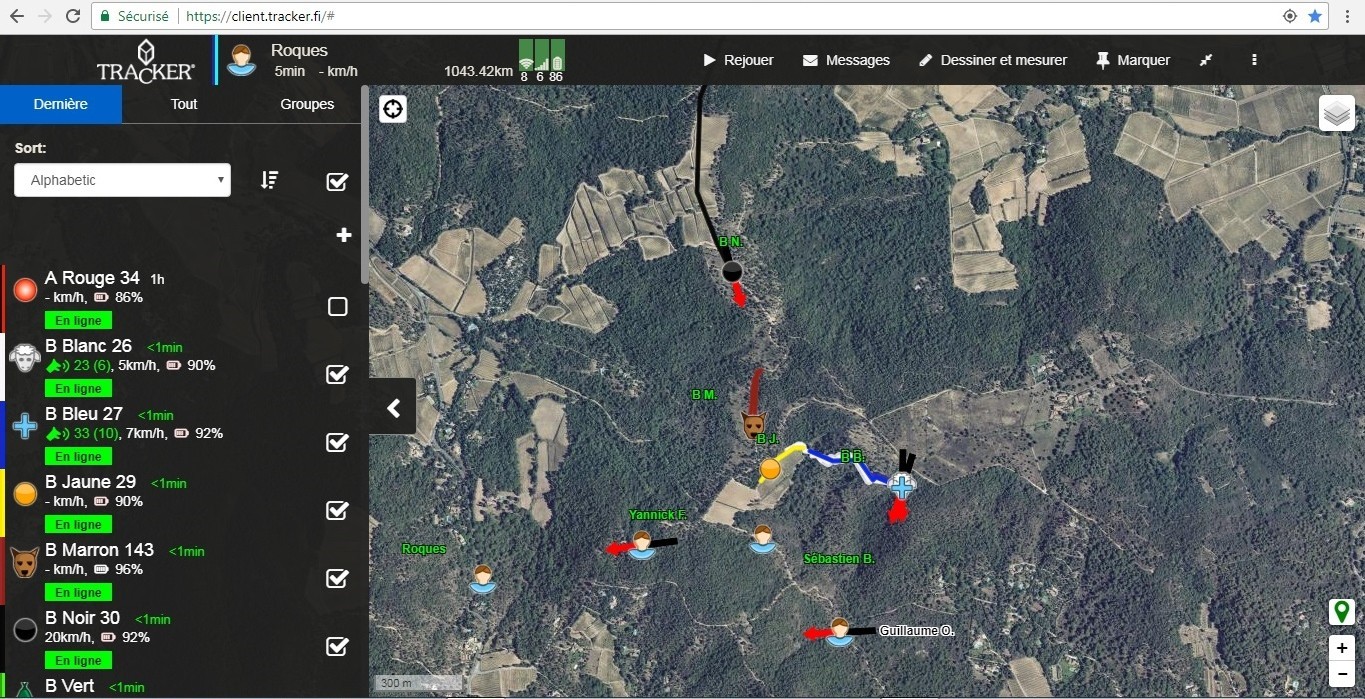The width and height of the screenshot is (1365, 699).
Task: Select the B Noir 30 device name
Action: 82,618
